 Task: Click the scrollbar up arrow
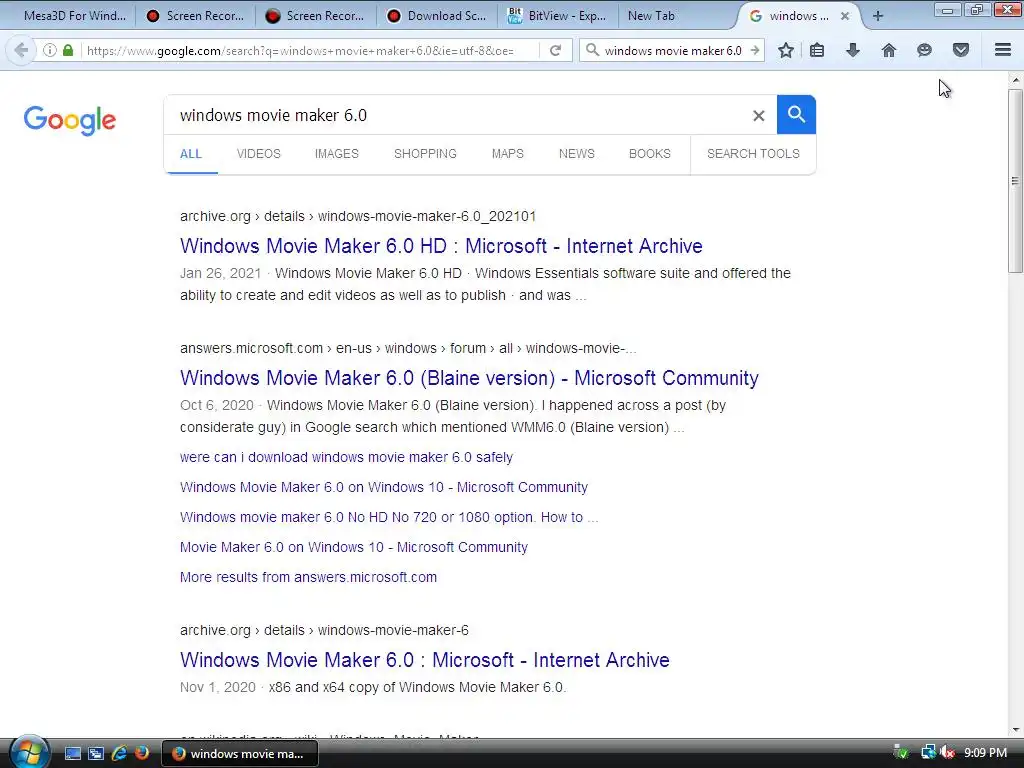click(x=1015, y=80)
